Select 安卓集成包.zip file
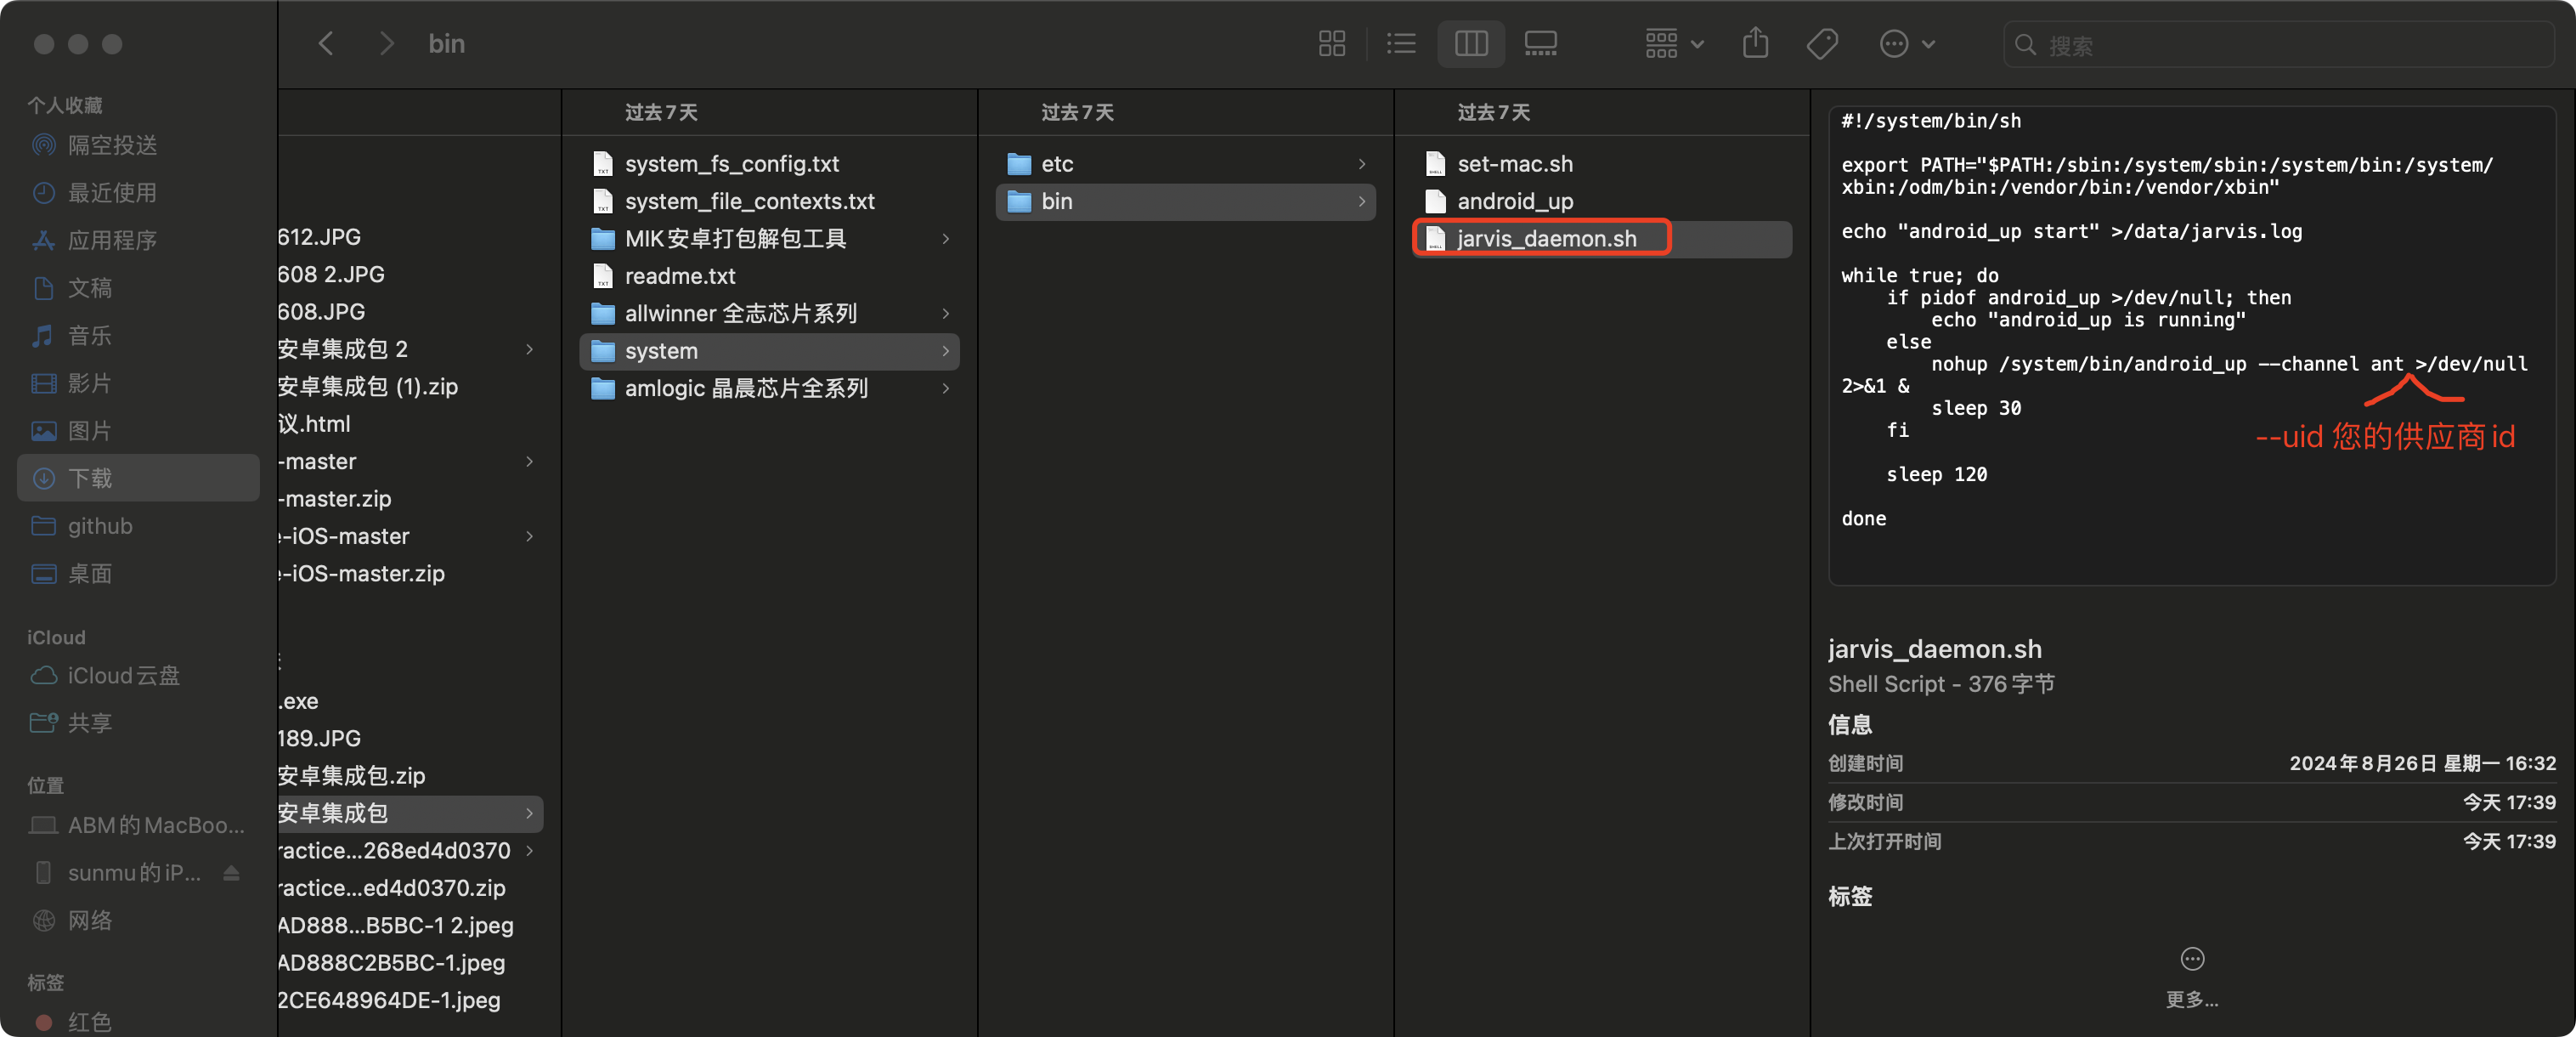The height and width of the screenshot is (1037, 2576). pos(410,776)
